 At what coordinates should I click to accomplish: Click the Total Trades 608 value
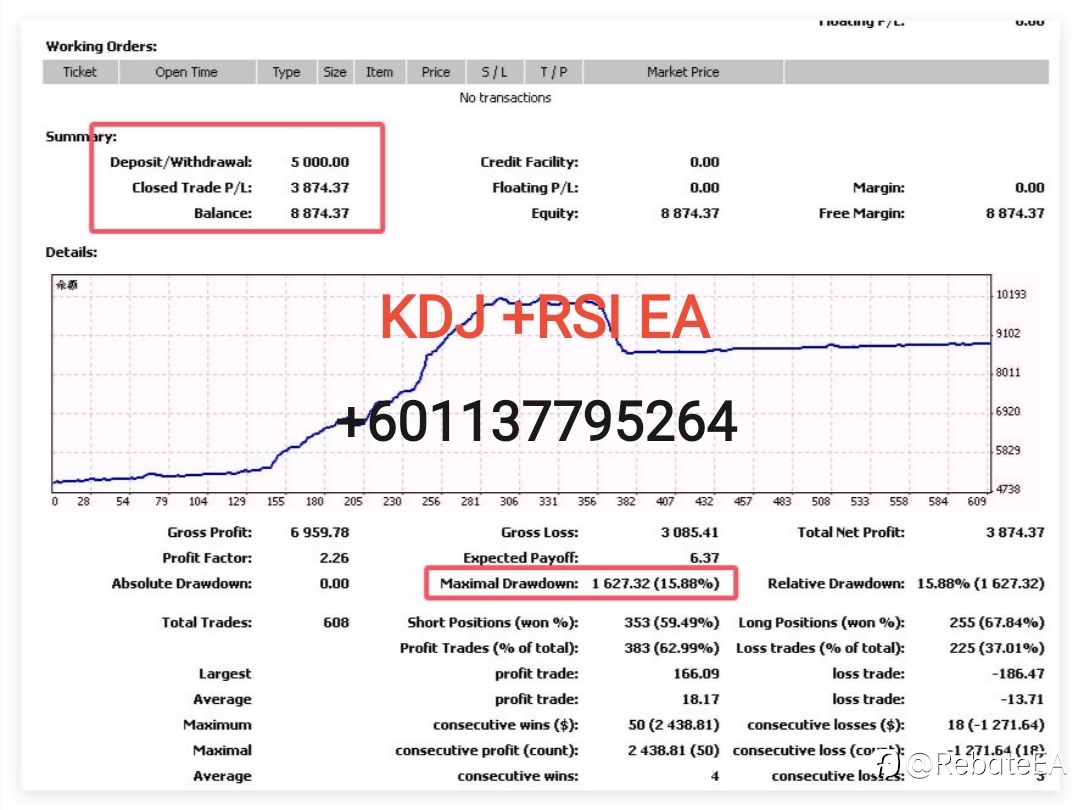point(336,622)
